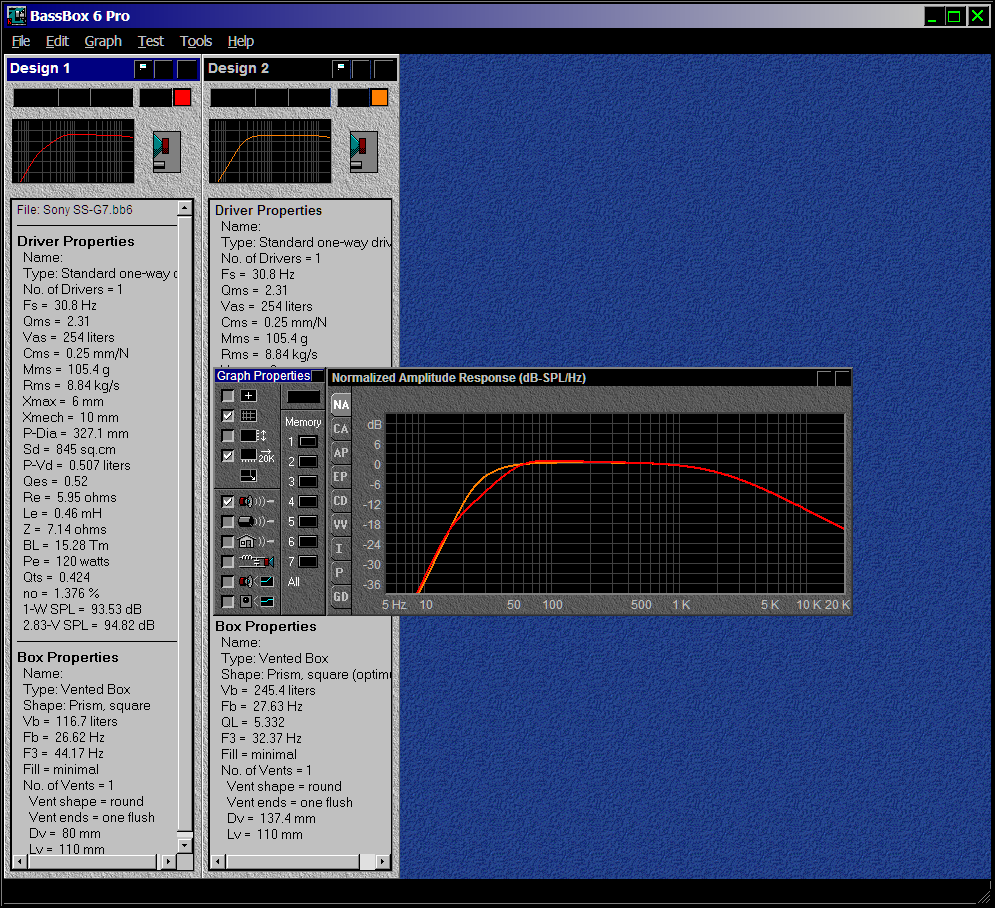The height and width of the screenshot is (908, 995).
Task: Open the Test menu
Action: pyautogui.click(x=150, y=41)
